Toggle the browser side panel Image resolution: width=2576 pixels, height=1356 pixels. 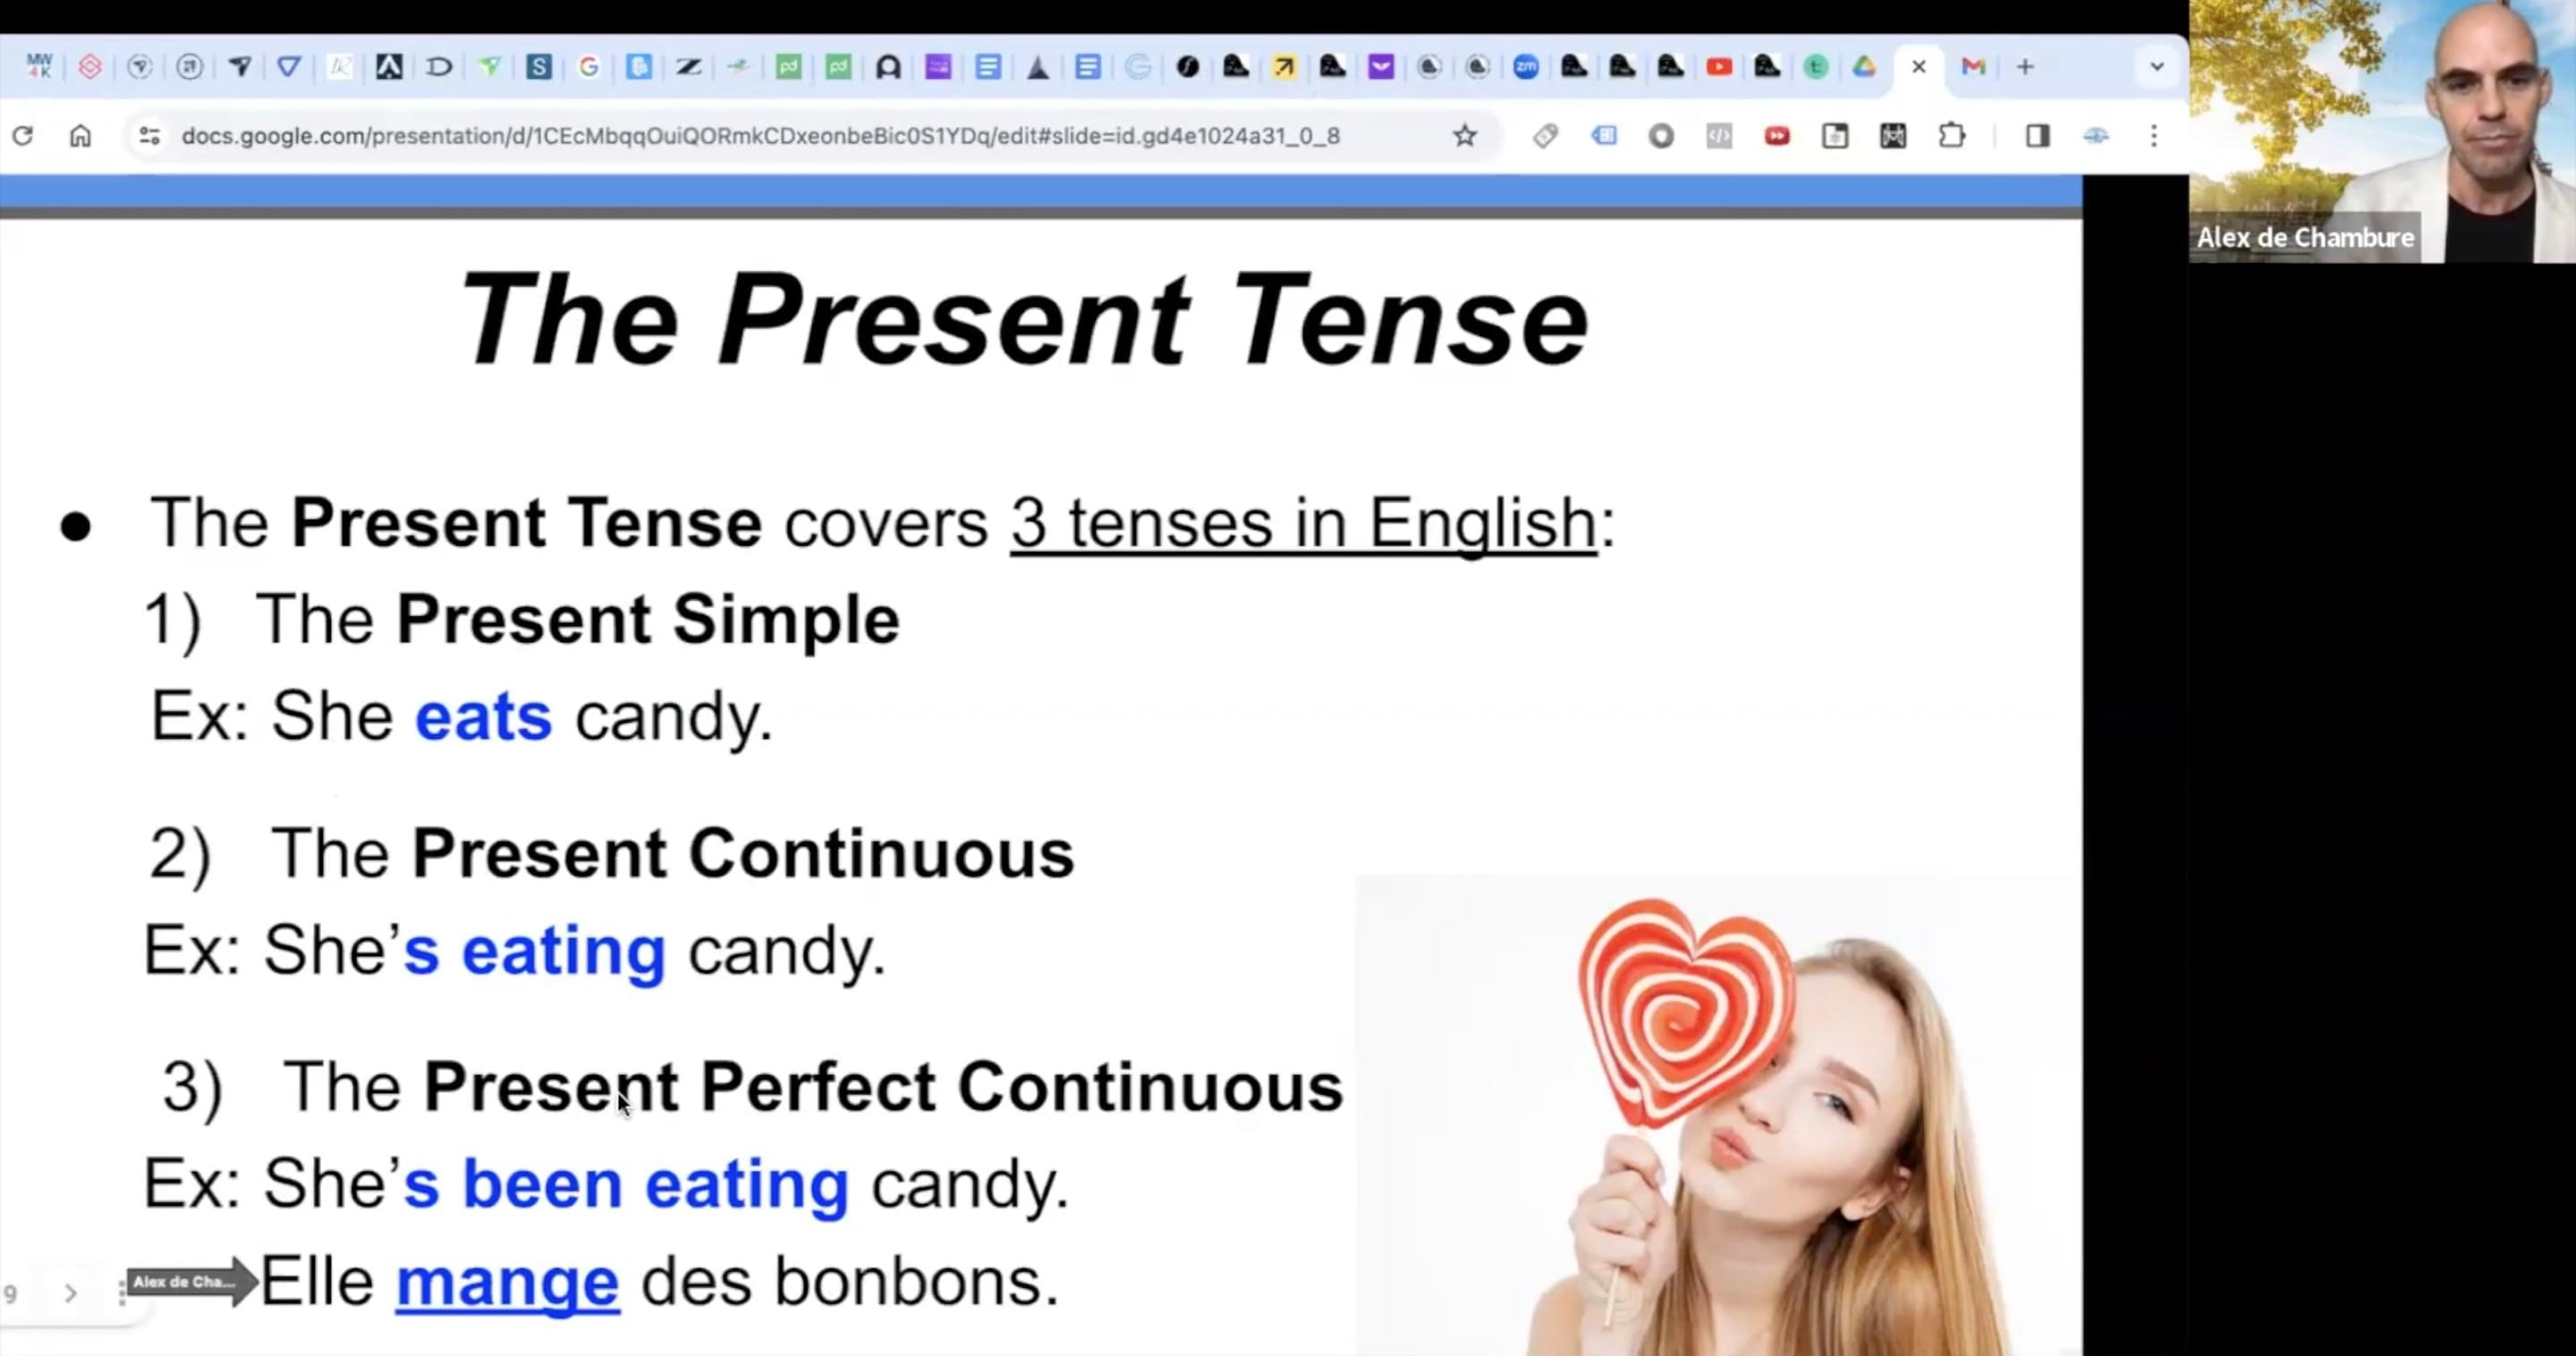pyautogui.click(x=2038, y=136)
